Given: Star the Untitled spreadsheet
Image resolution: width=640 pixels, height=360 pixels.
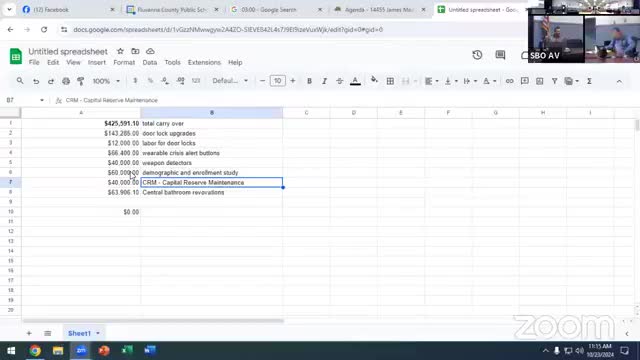Looking at the screenshot, I should (120, 51).
